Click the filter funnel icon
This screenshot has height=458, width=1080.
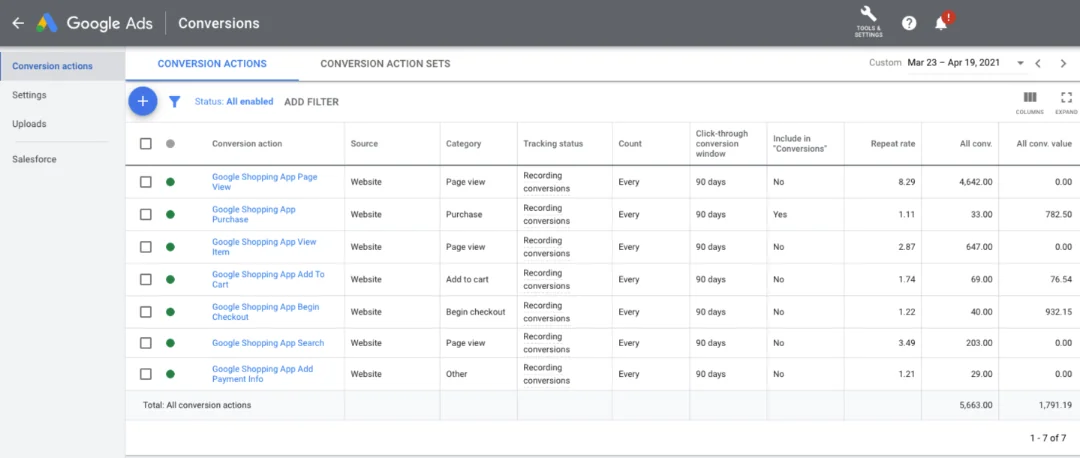coord(175,102)
